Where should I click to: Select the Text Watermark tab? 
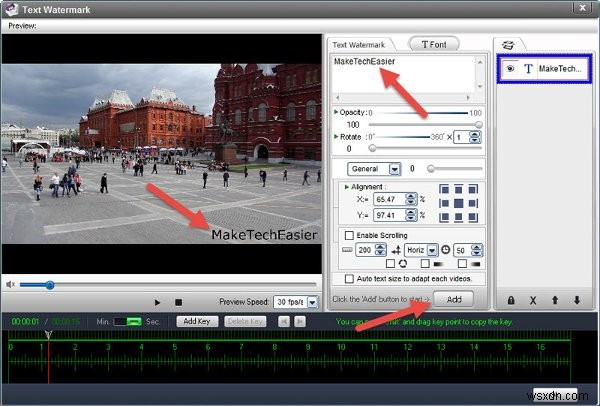pyautogui.click(x=359, y=45)
